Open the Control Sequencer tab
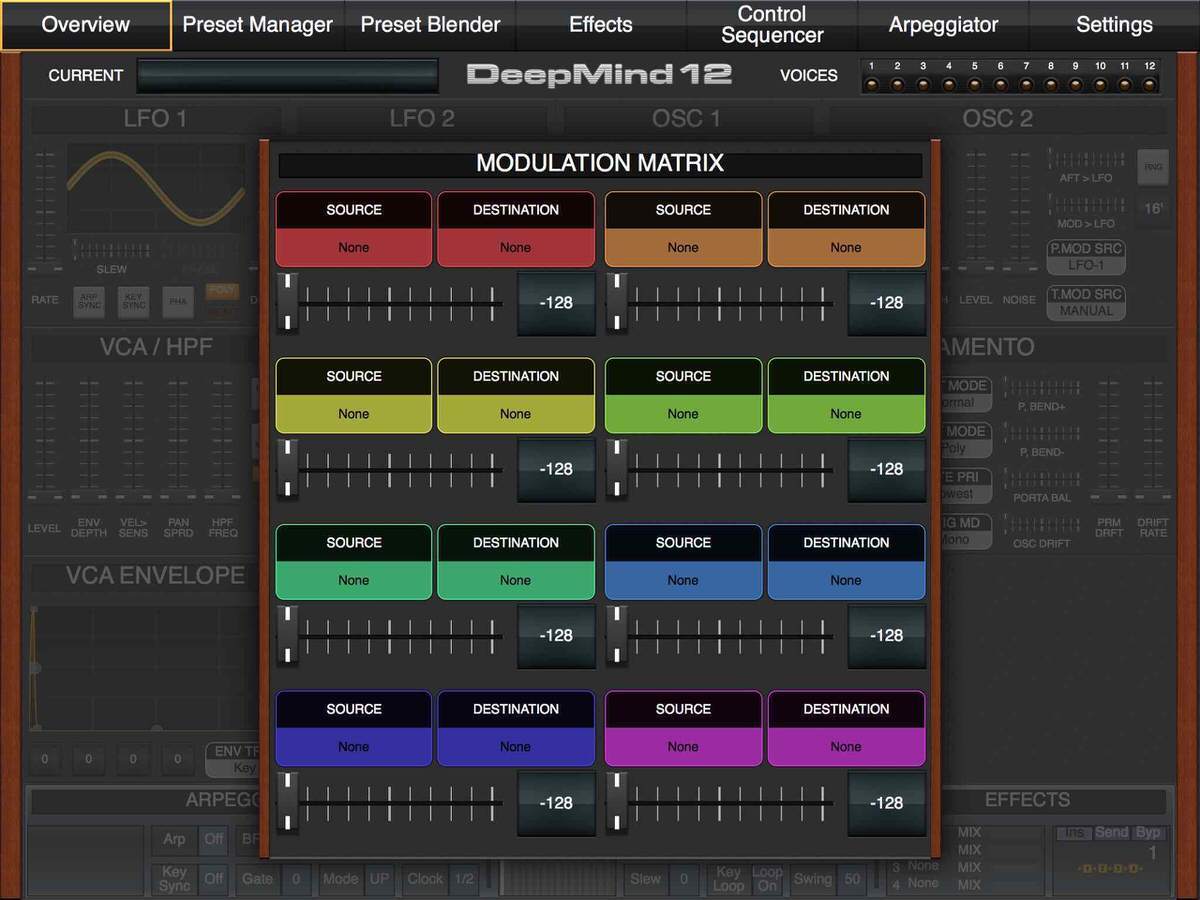Viewport: 1200px width, 900px height. 772,25
